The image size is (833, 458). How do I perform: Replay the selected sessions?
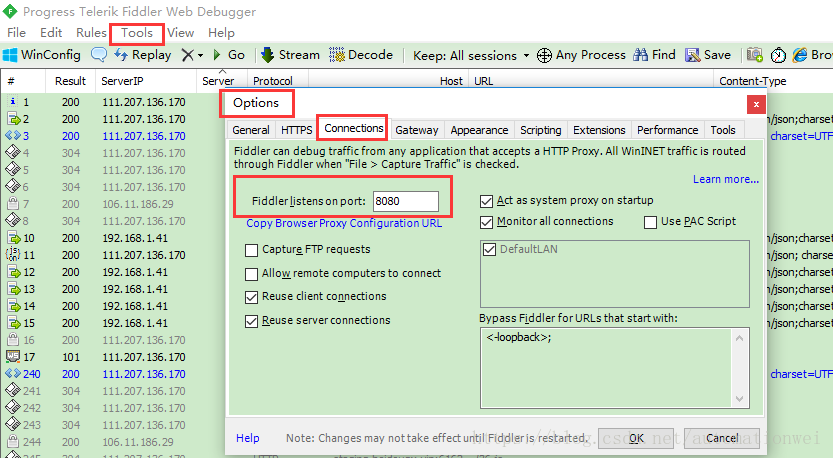143,55
